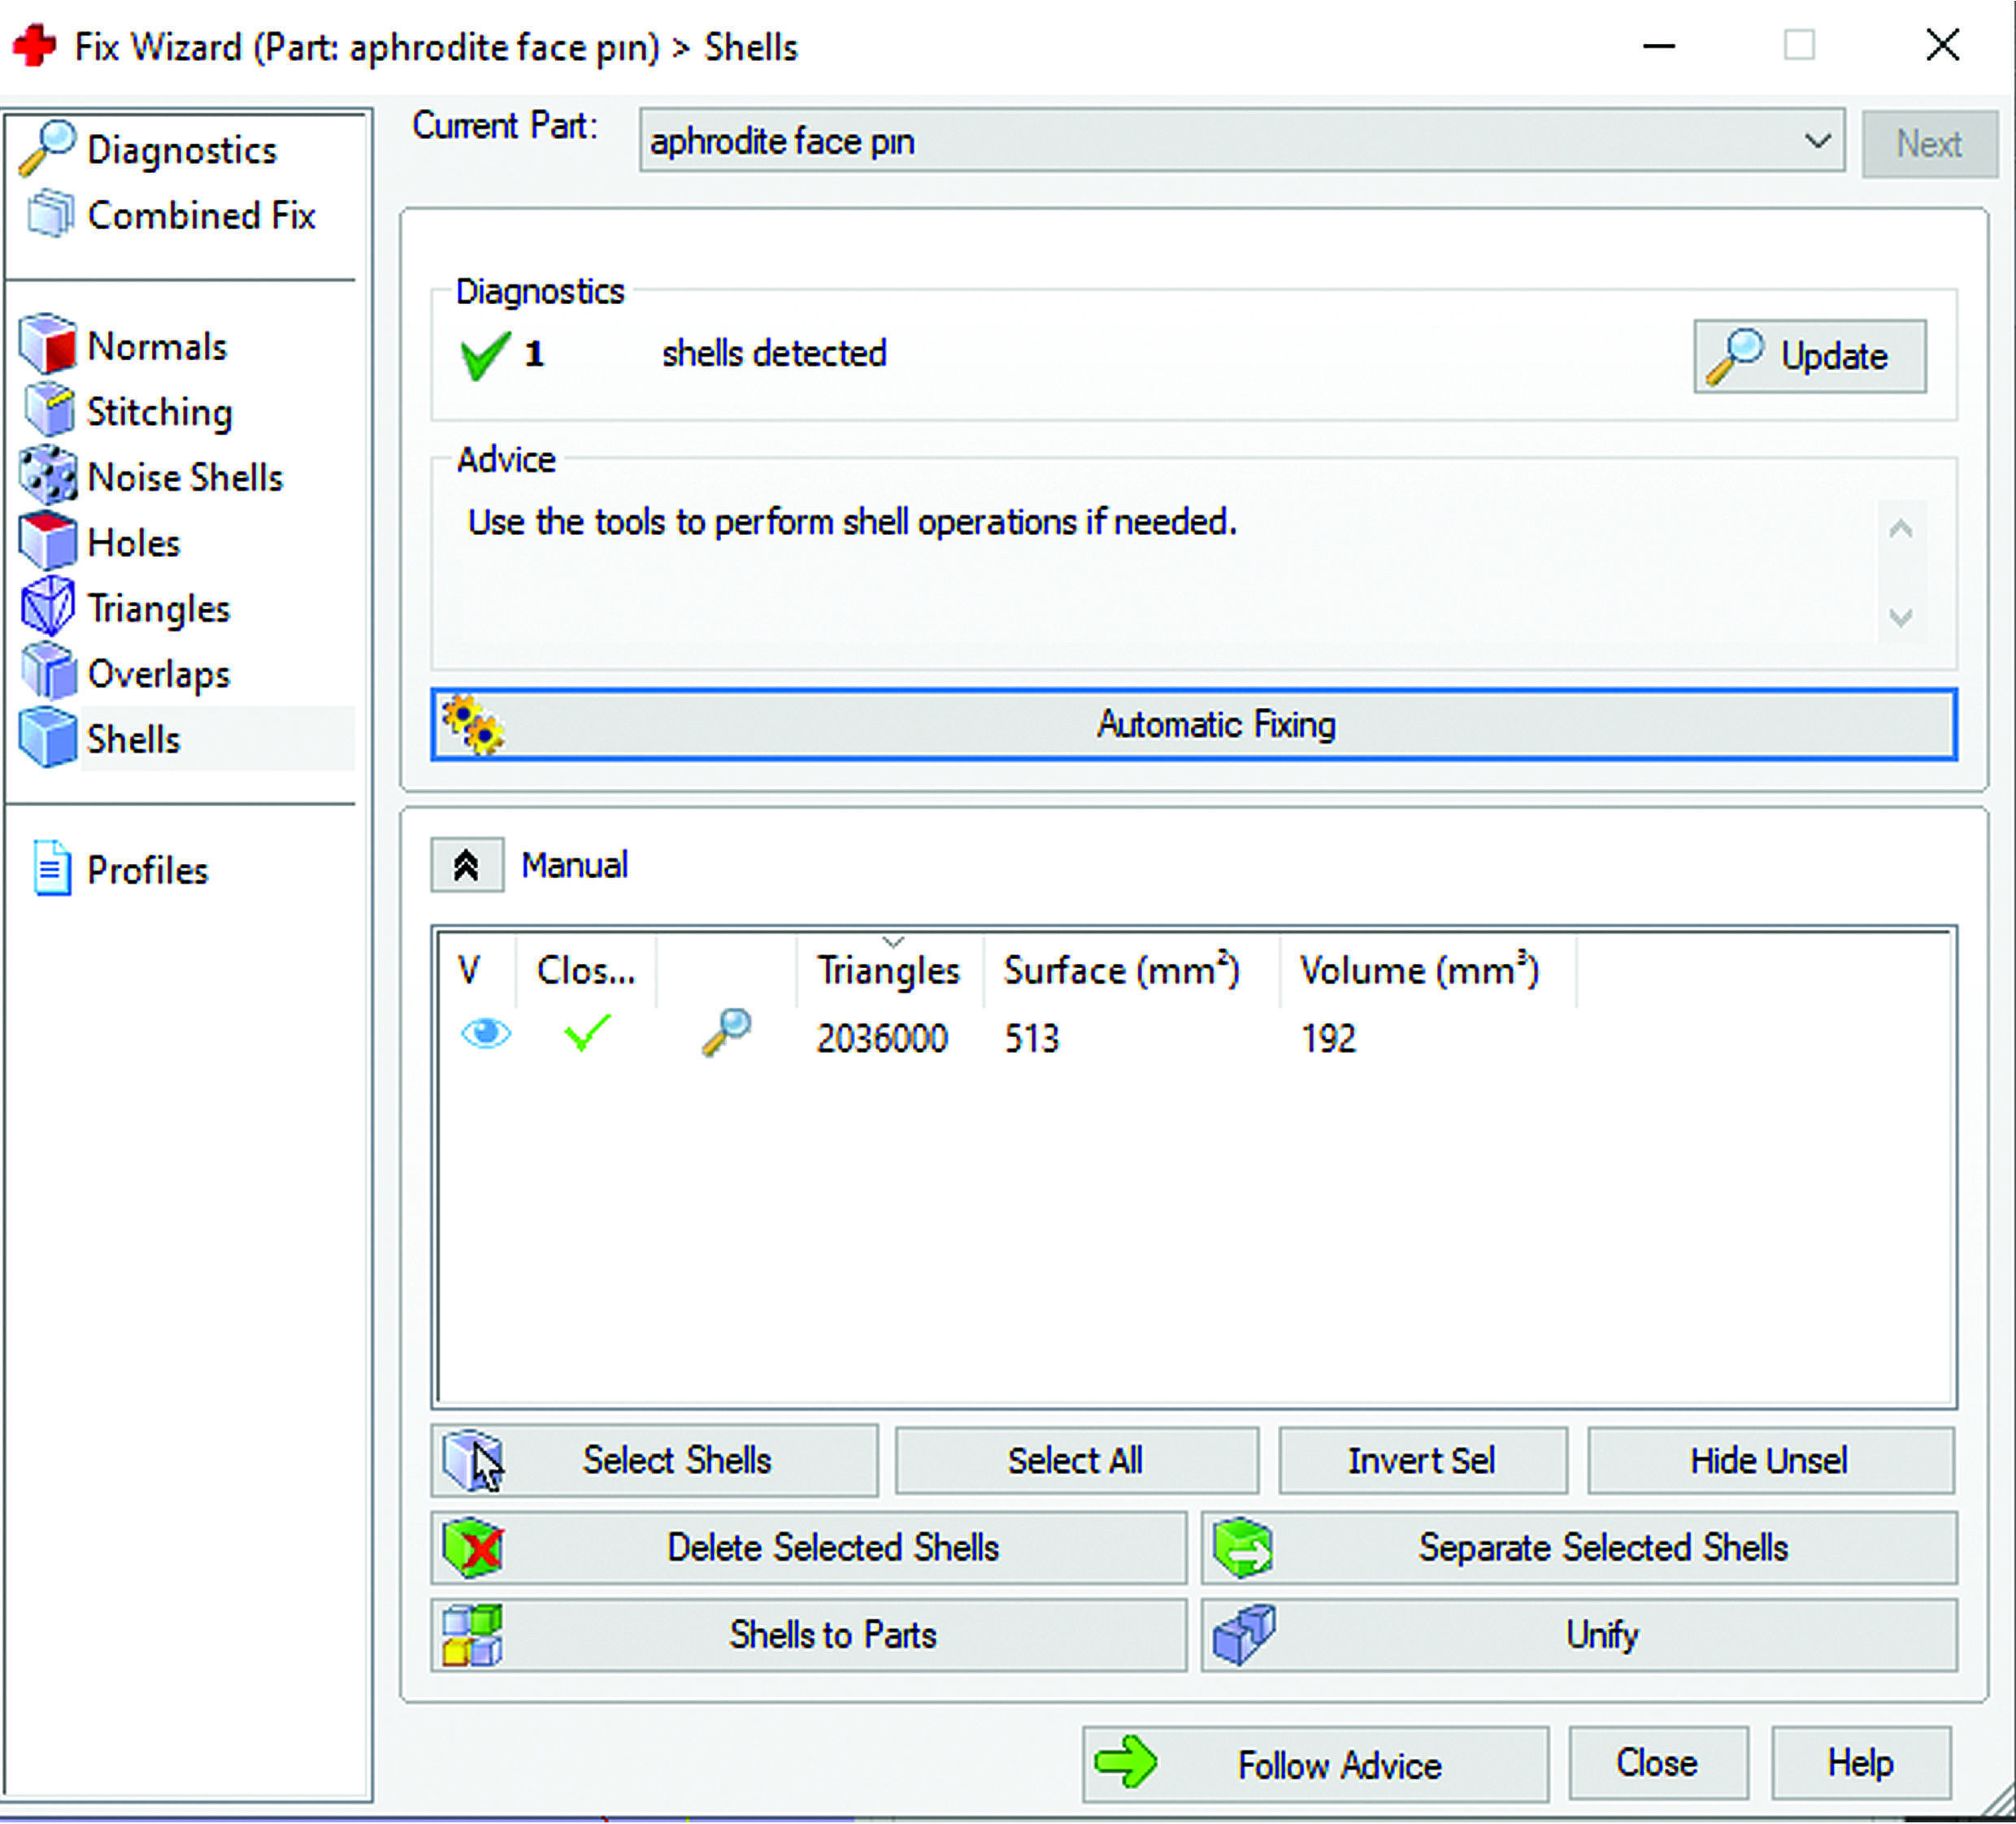Open the Triangles wireframe icon
This screenshot has height=1824, width=2016.
click(47, 607)
